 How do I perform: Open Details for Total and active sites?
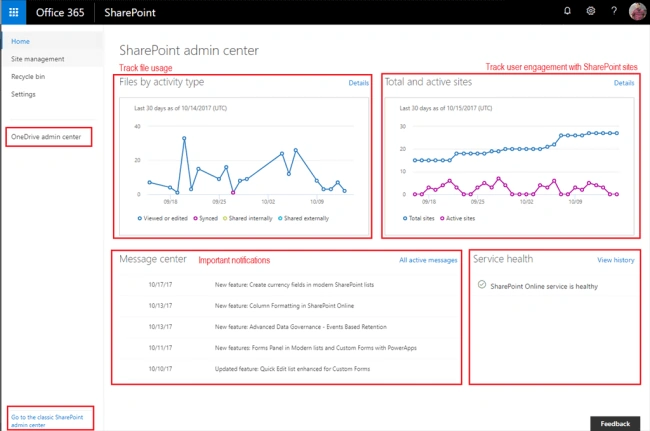(624, 83)
